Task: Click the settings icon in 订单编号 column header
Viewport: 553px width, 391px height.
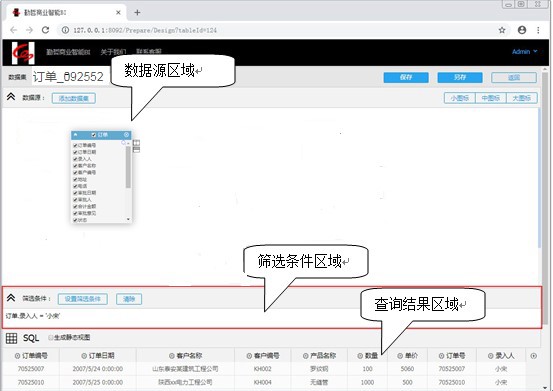Action: tap(17, 356)
